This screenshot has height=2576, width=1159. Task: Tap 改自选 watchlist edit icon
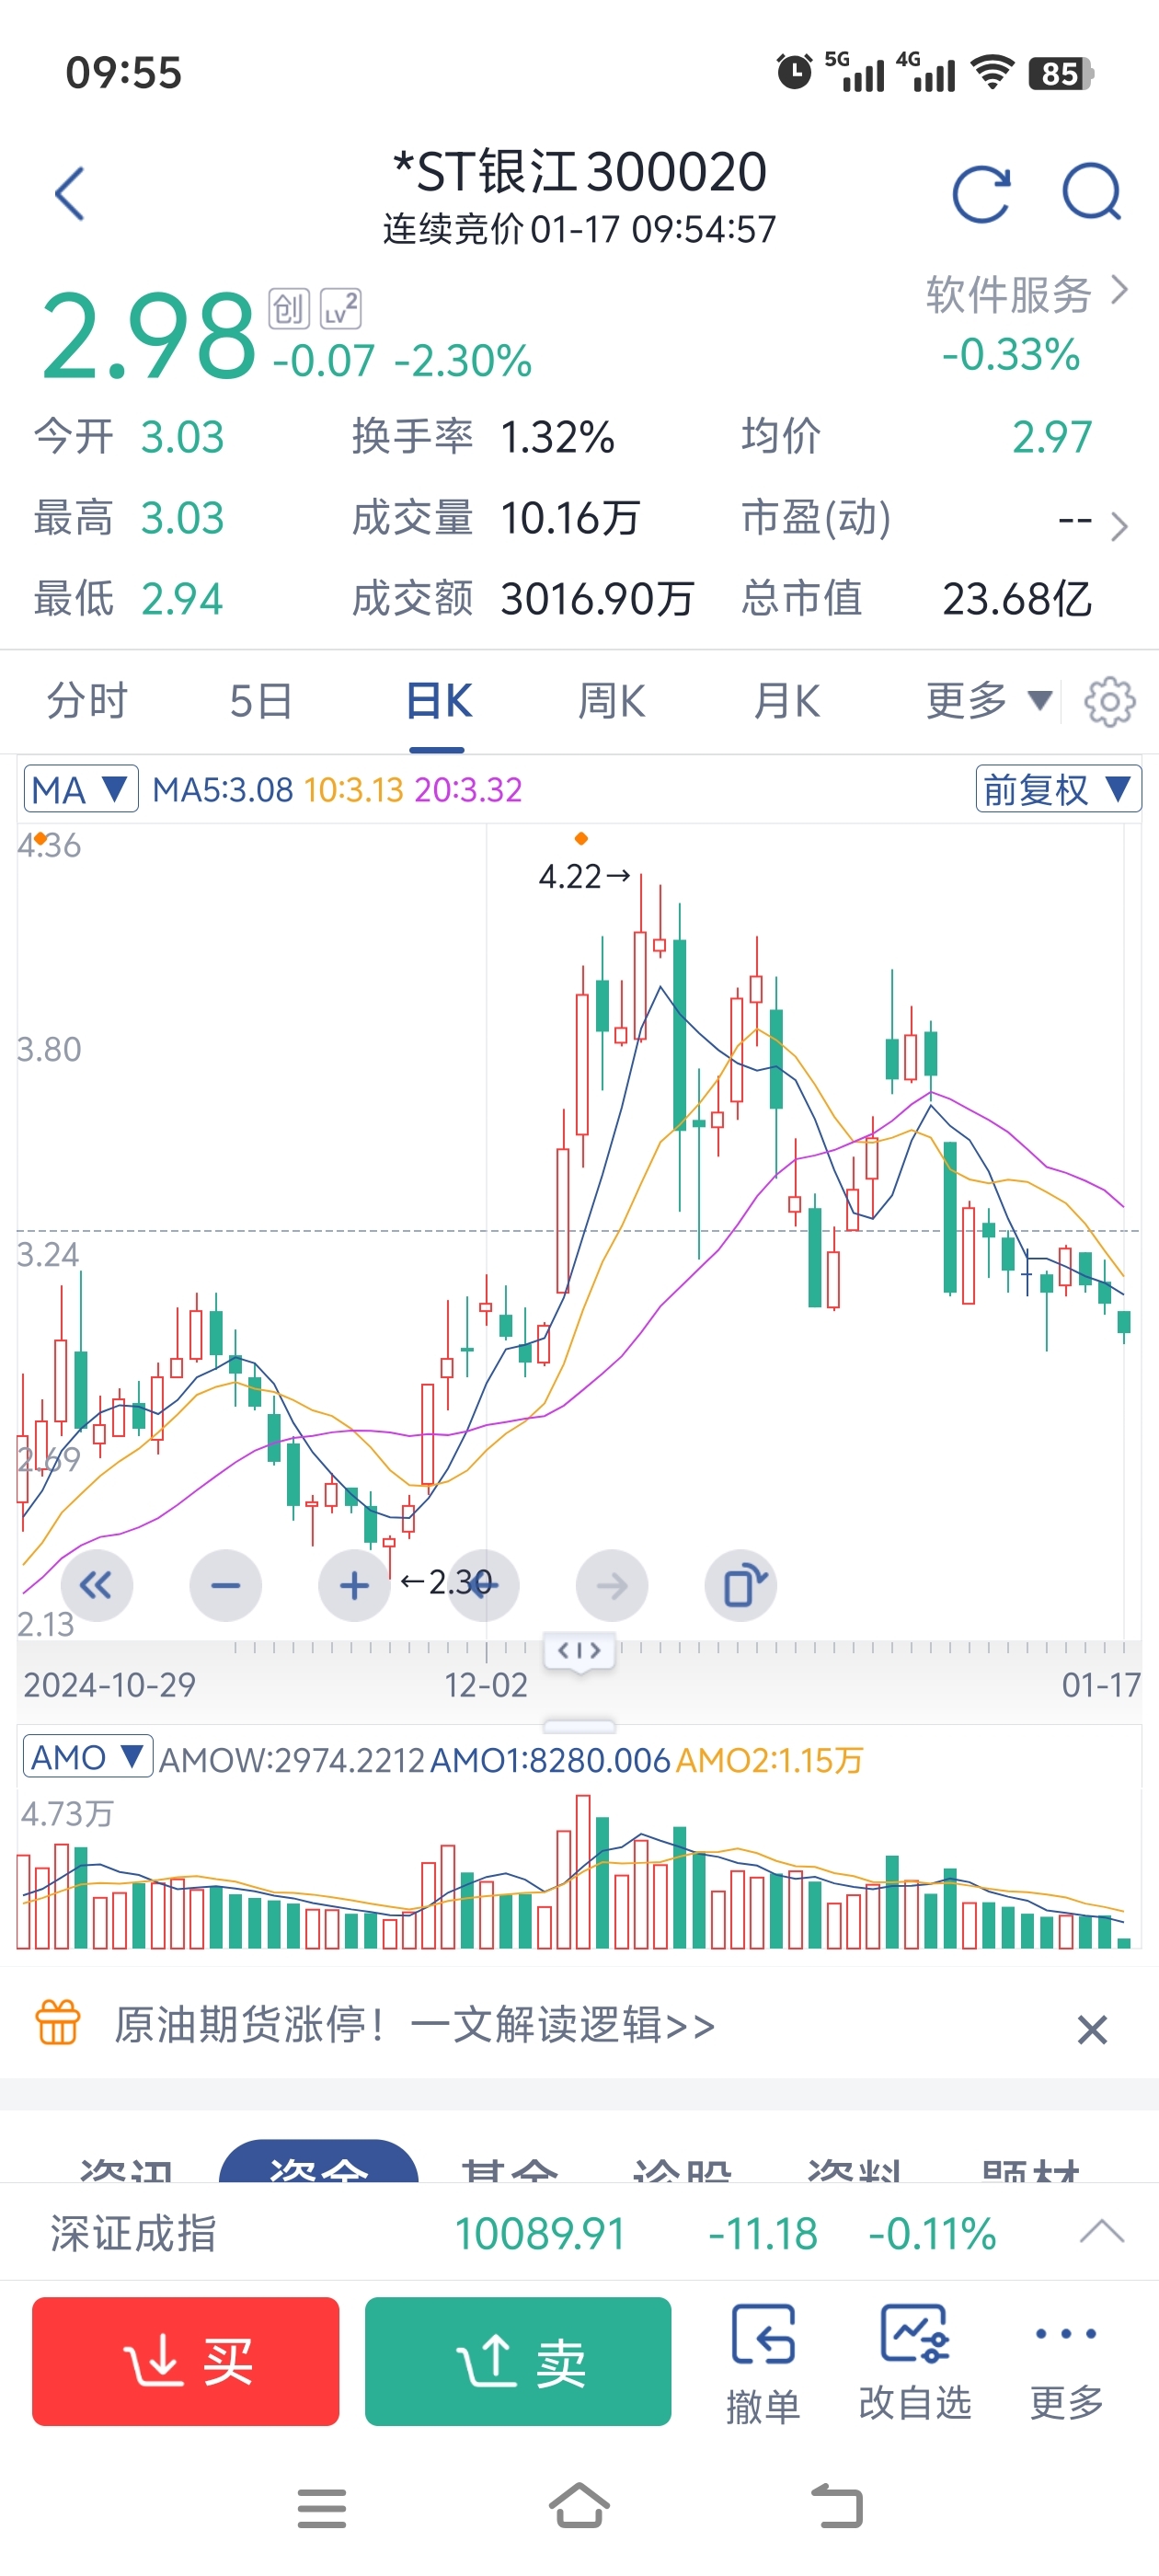(x=915, y=2364)
